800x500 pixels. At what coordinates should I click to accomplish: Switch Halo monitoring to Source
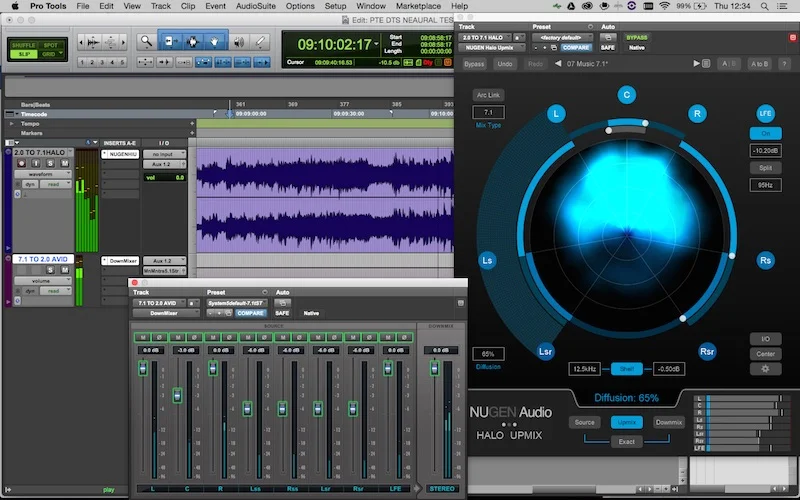tap(584, 422)
